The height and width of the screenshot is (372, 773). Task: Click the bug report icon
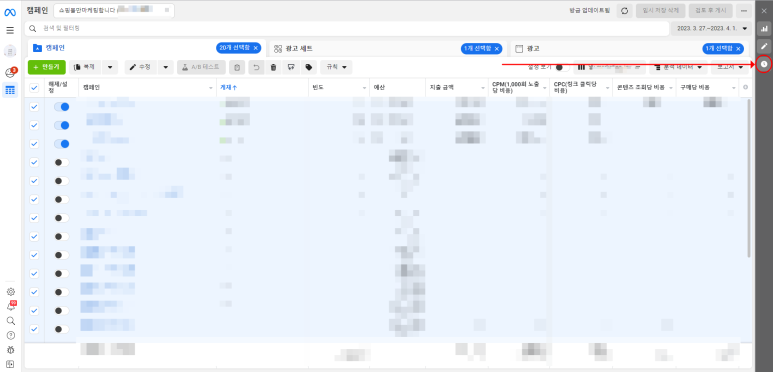[10, 350]
